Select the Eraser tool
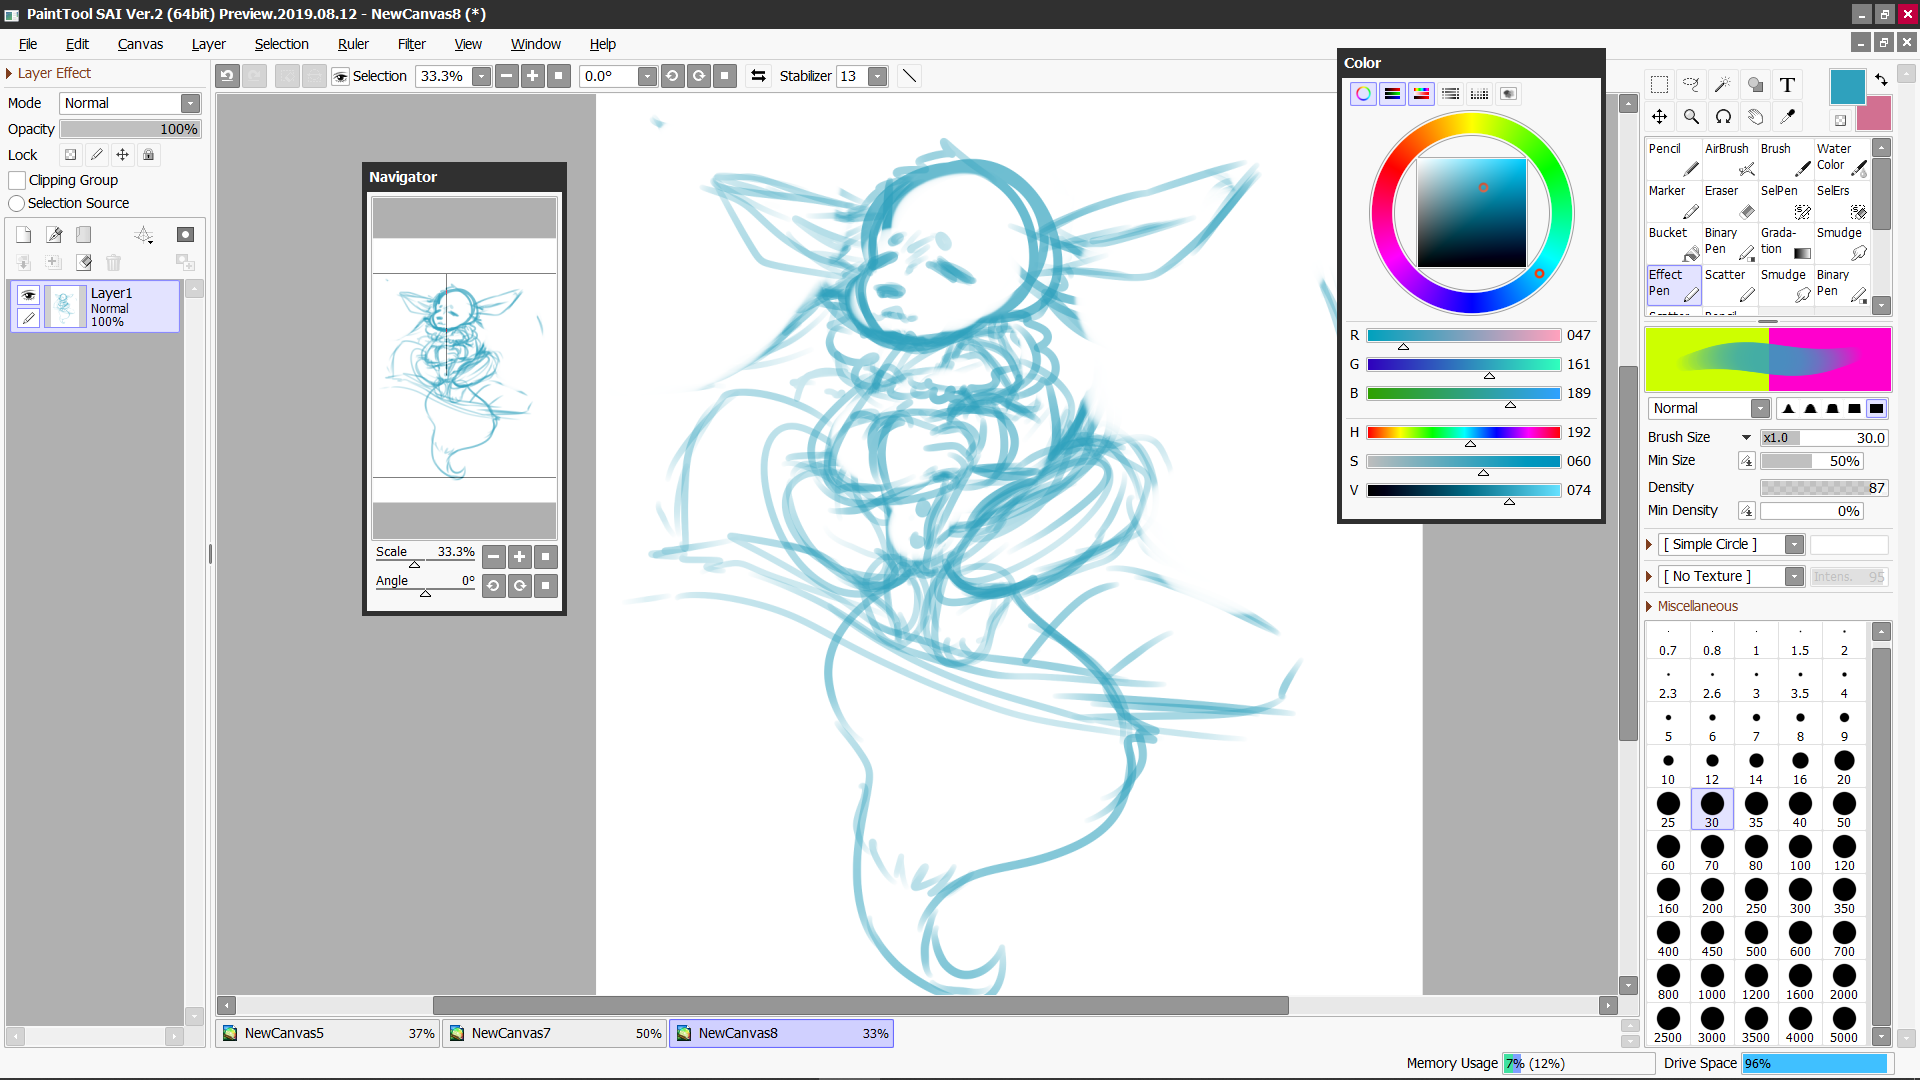The image size is (1920, 1080). tap(1729, 201)
